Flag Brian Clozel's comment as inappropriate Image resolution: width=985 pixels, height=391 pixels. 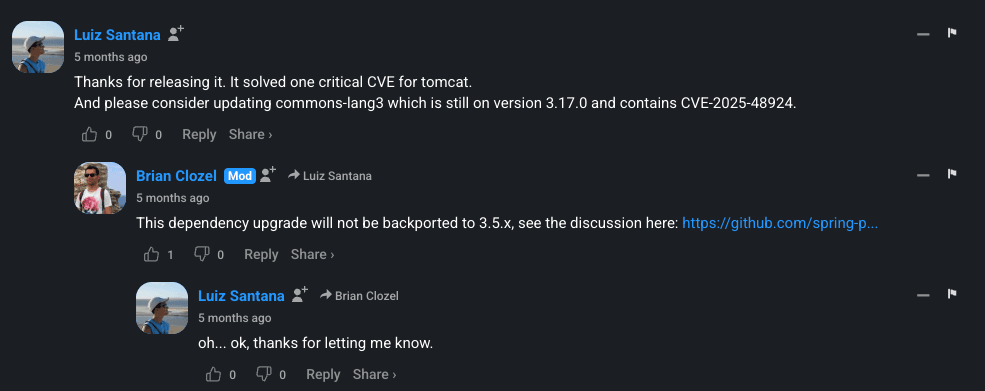(952, 174)
